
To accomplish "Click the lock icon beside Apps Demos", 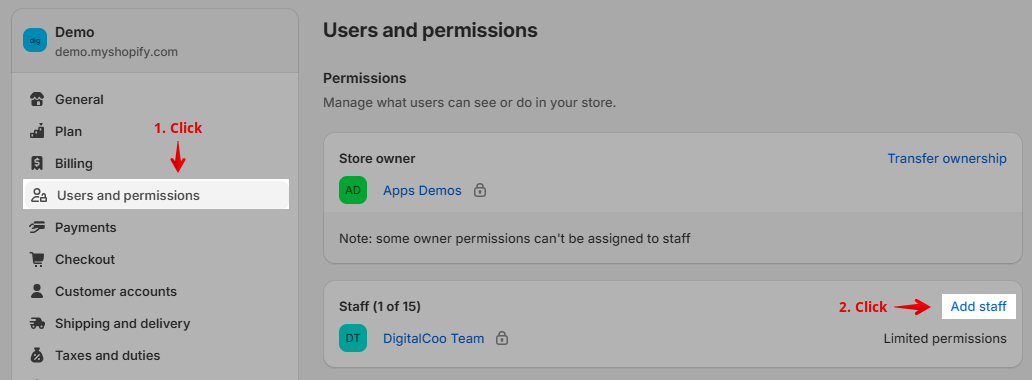I will tap(480, 191).
